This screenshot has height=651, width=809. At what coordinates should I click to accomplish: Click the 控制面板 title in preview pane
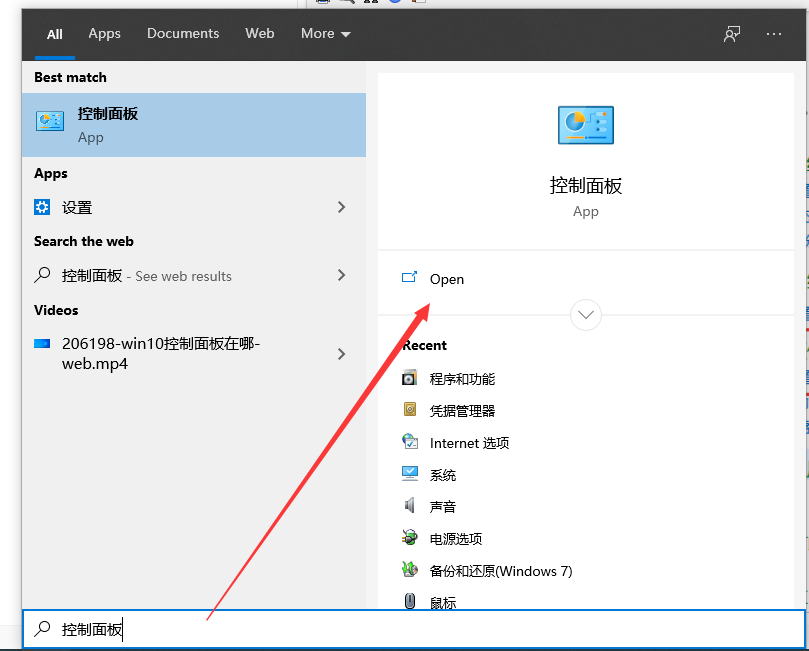pos(586,186)
